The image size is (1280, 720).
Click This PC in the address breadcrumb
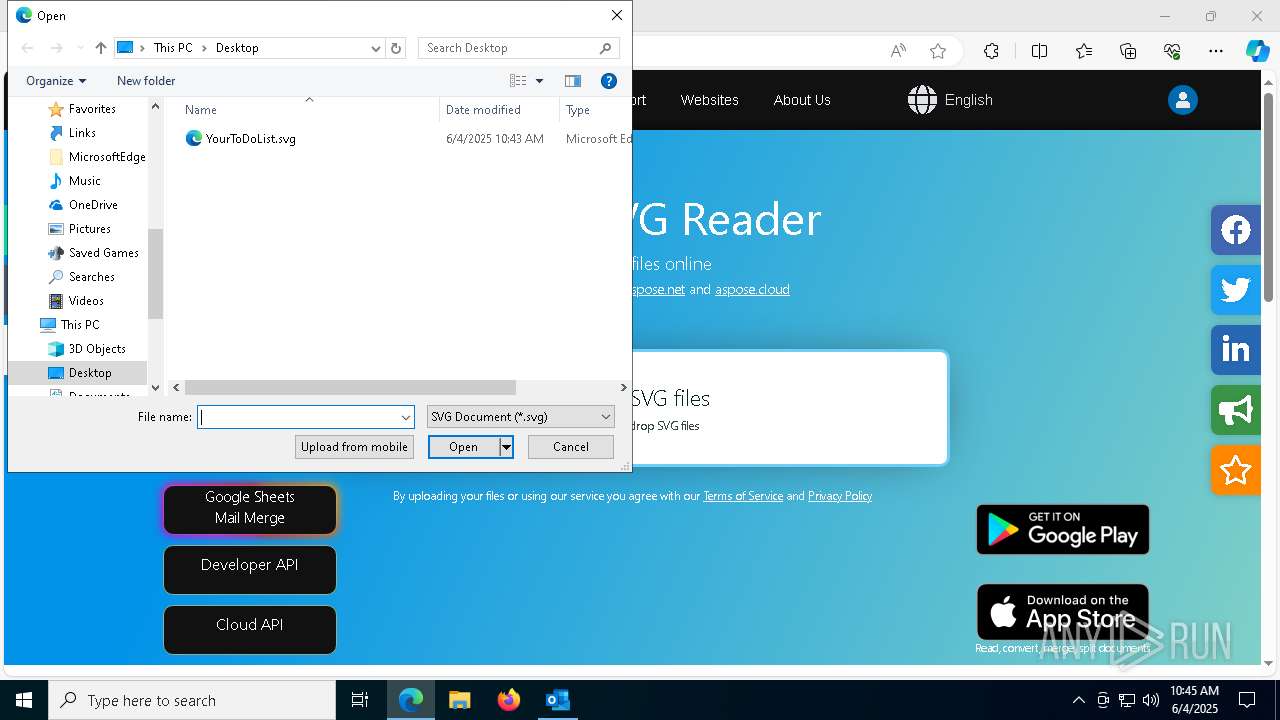172,48
